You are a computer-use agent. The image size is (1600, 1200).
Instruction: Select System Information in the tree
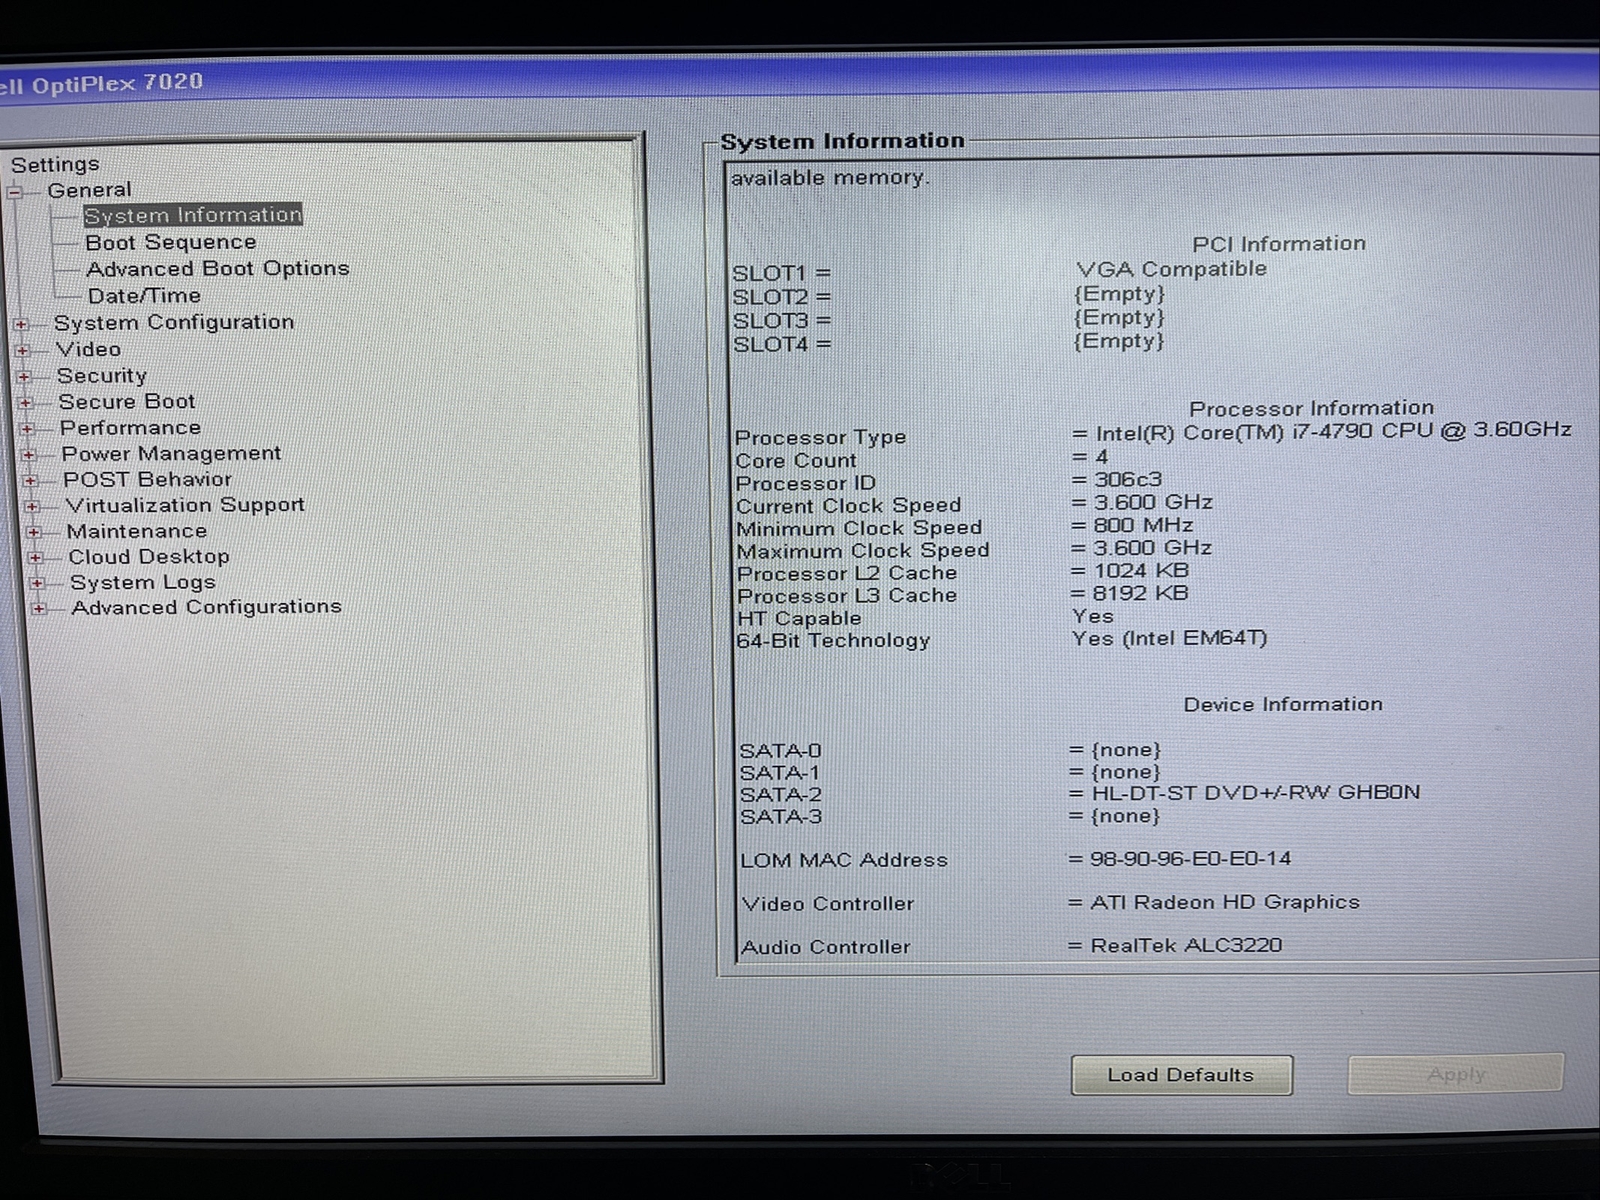[192, 215]
